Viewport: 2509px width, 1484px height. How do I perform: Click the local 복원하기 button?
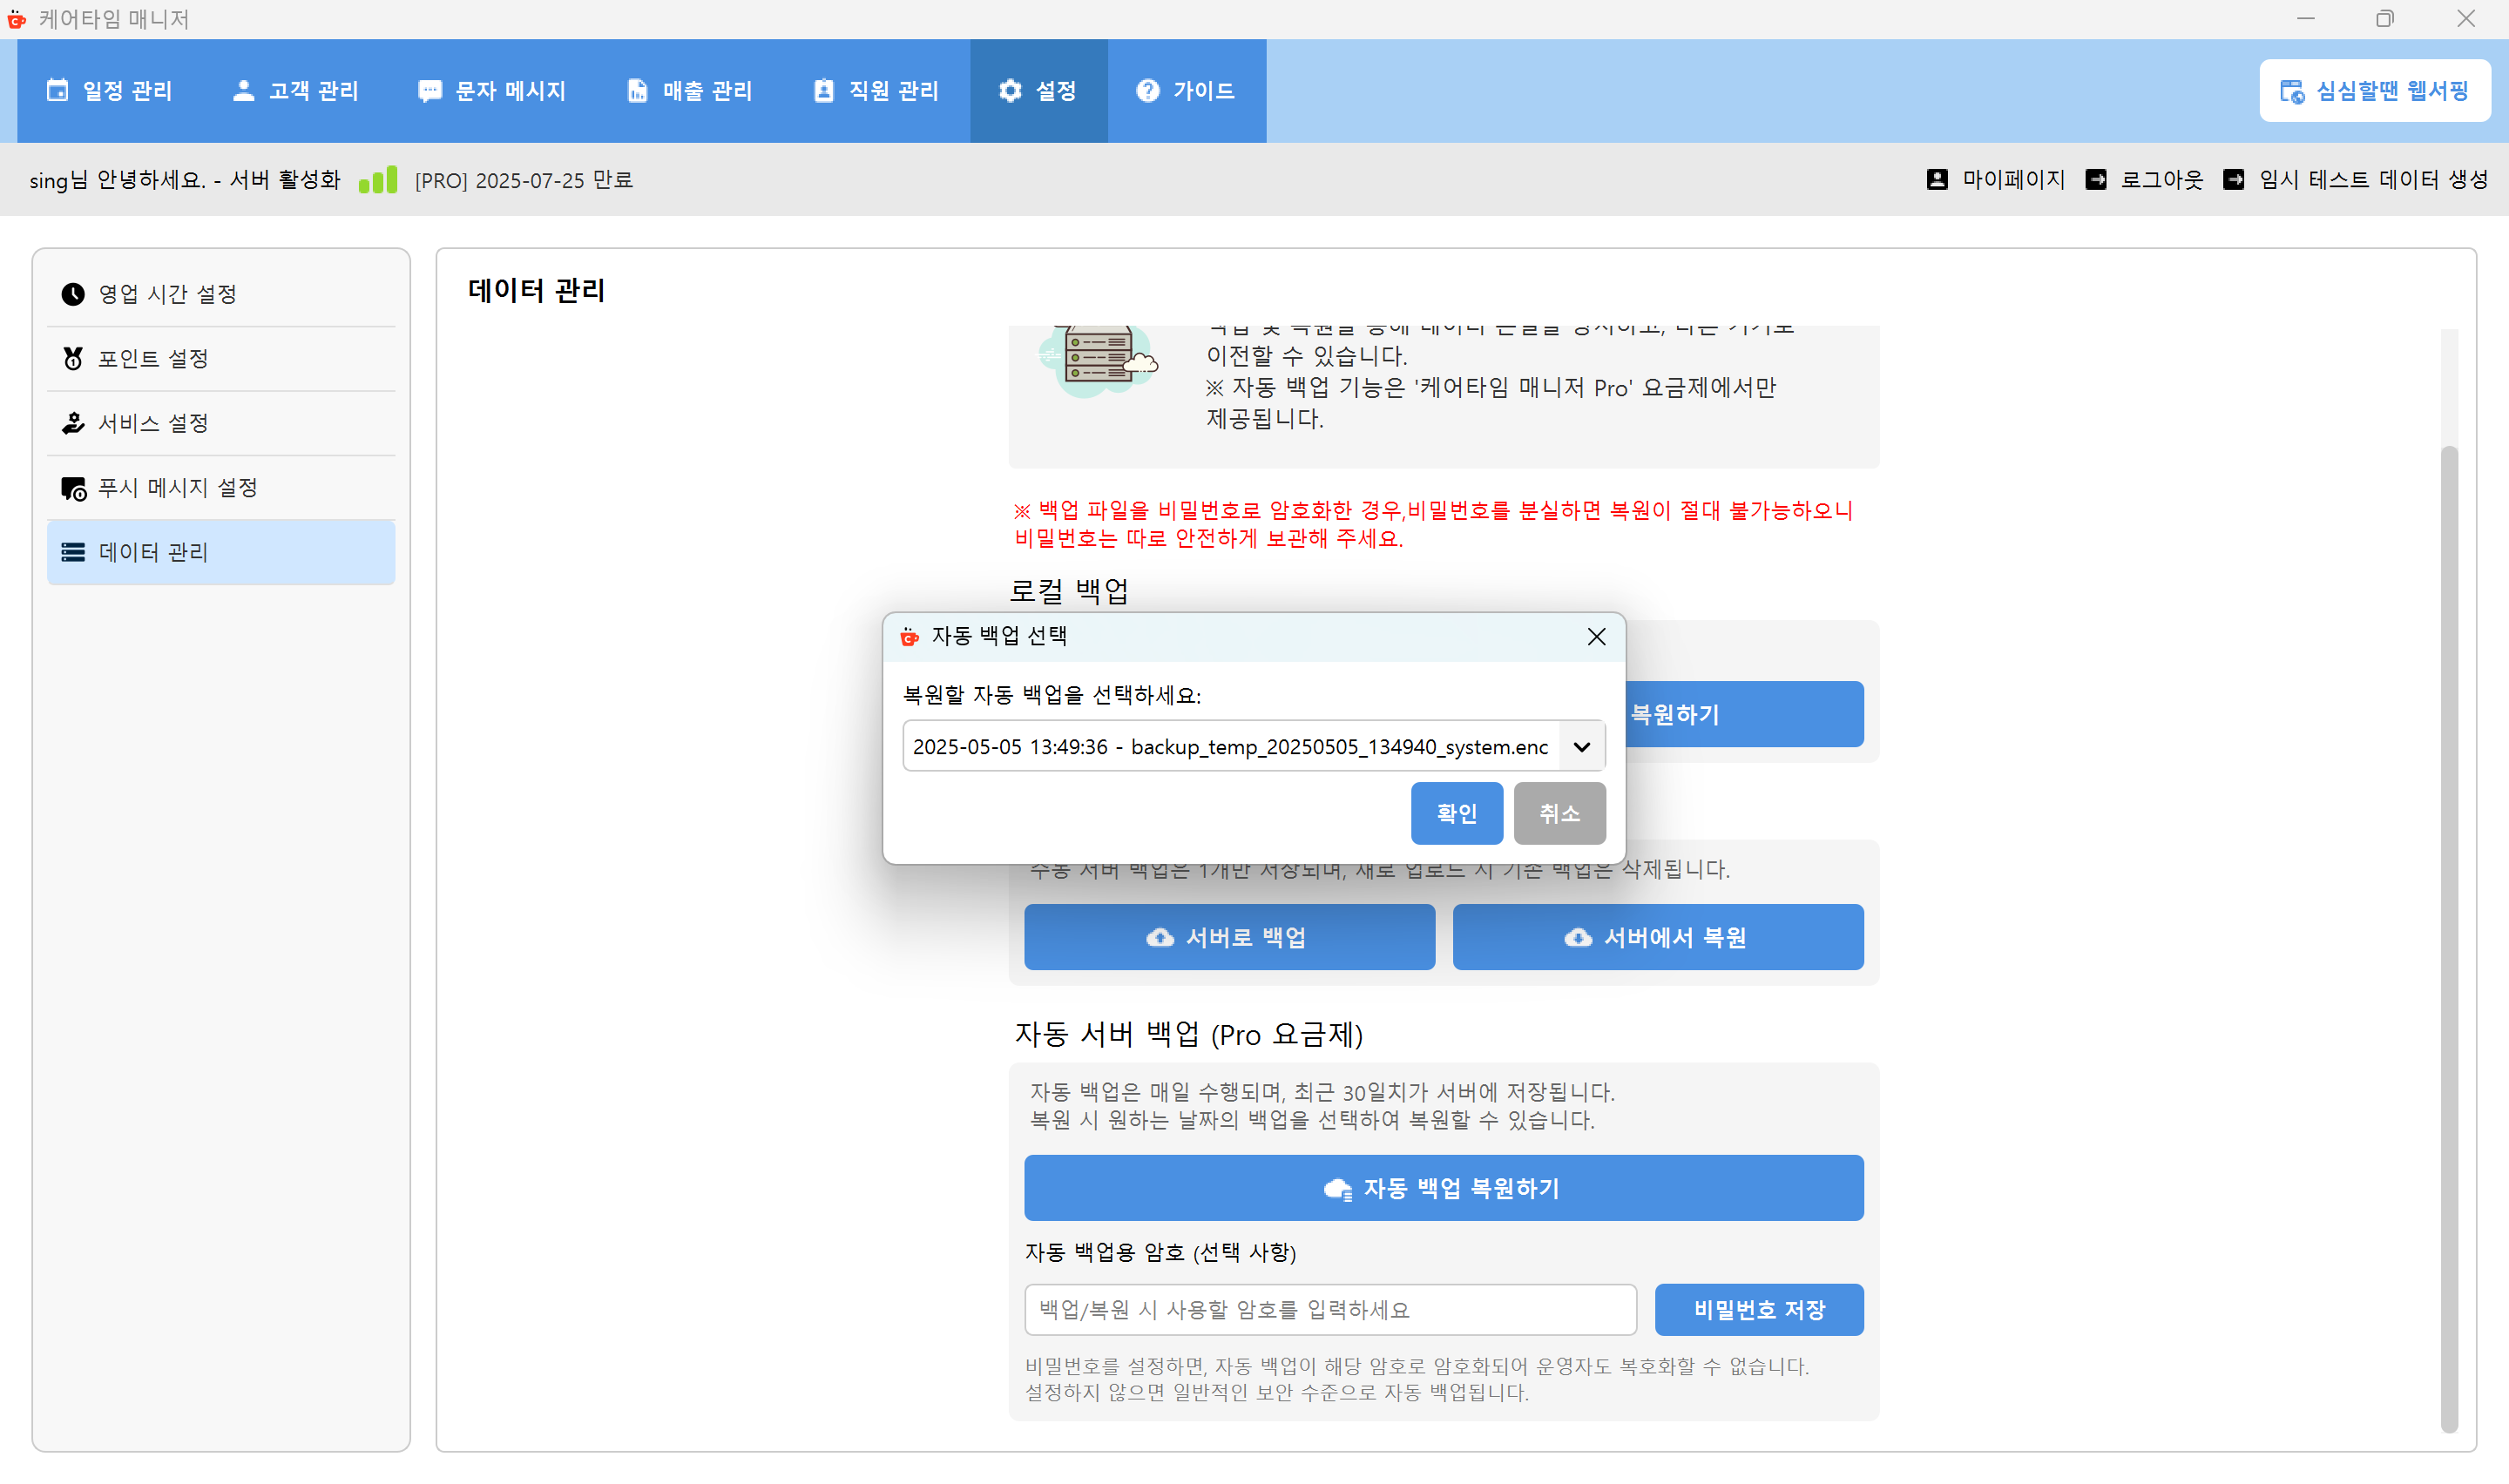click(1744, 715)
